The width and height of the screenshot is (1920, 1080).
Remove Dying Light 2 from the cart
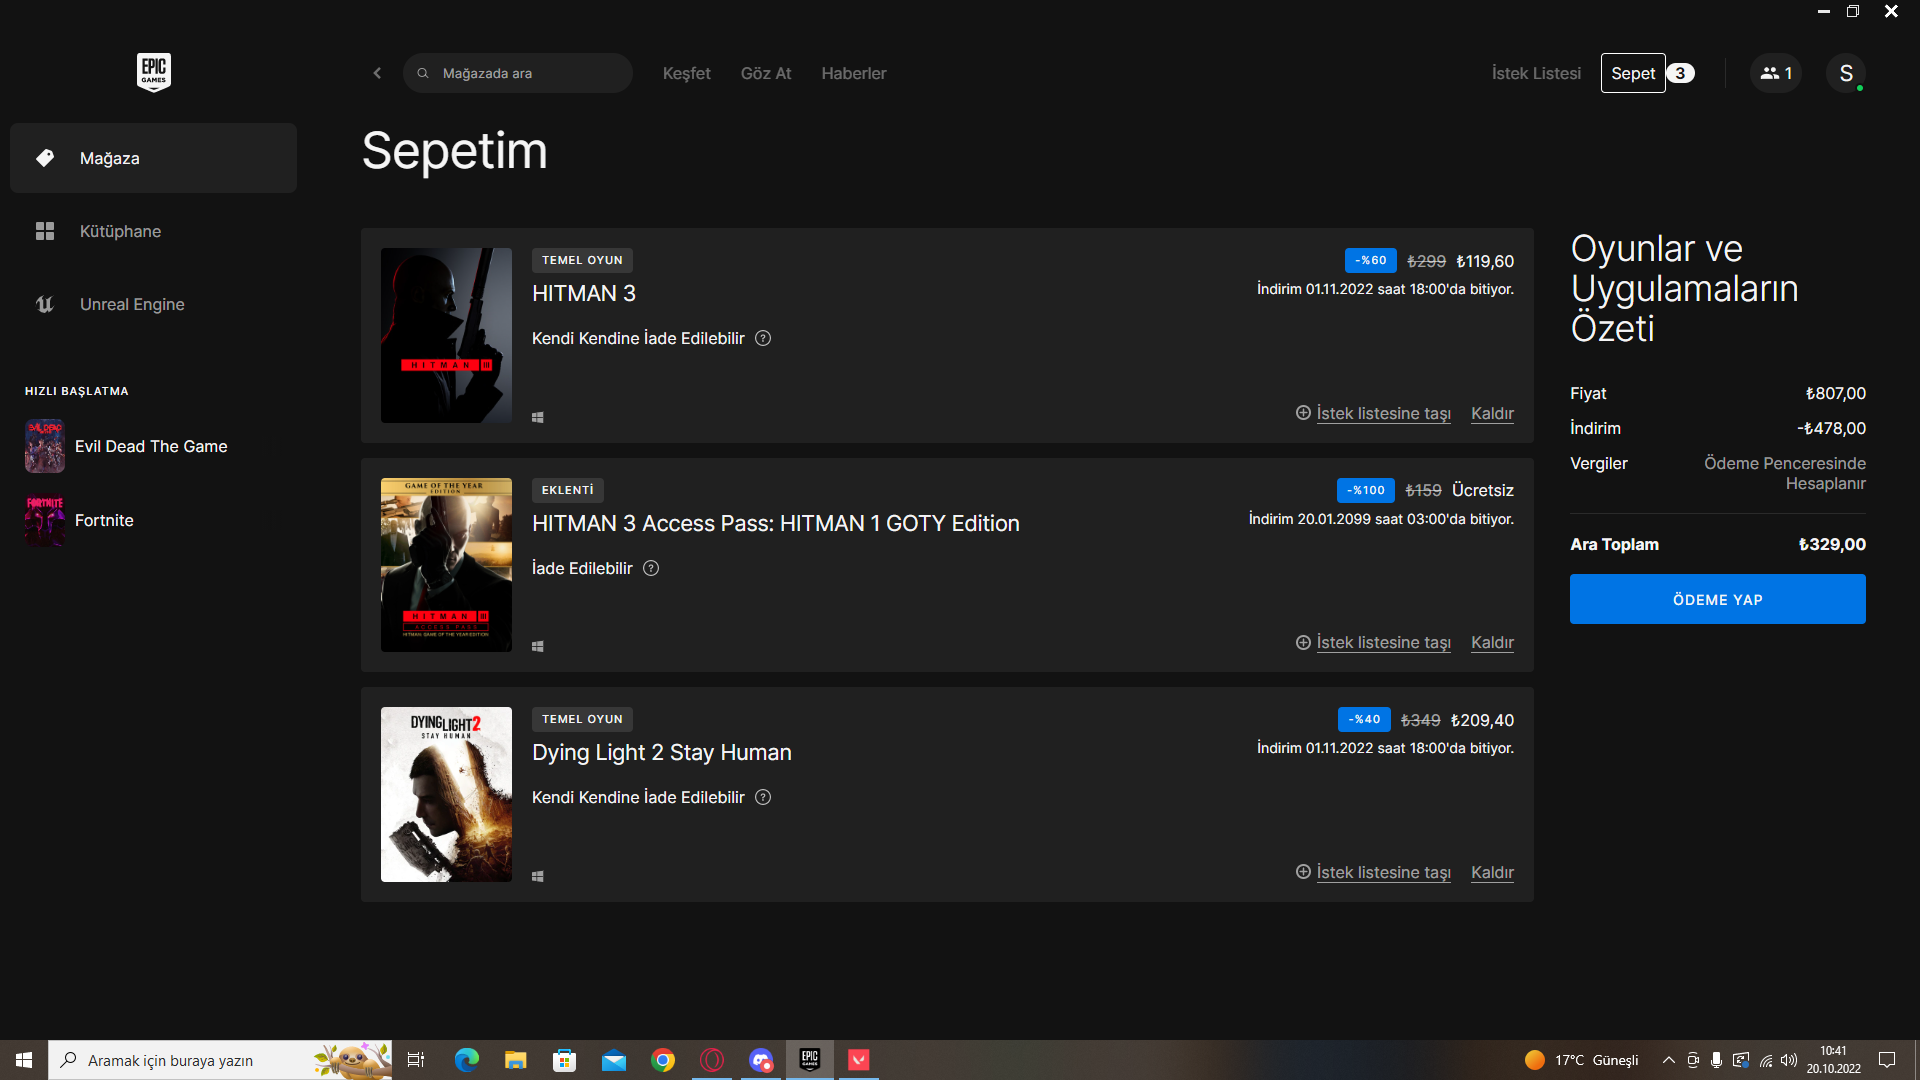pyautogui.click(x=1492, y=872)
